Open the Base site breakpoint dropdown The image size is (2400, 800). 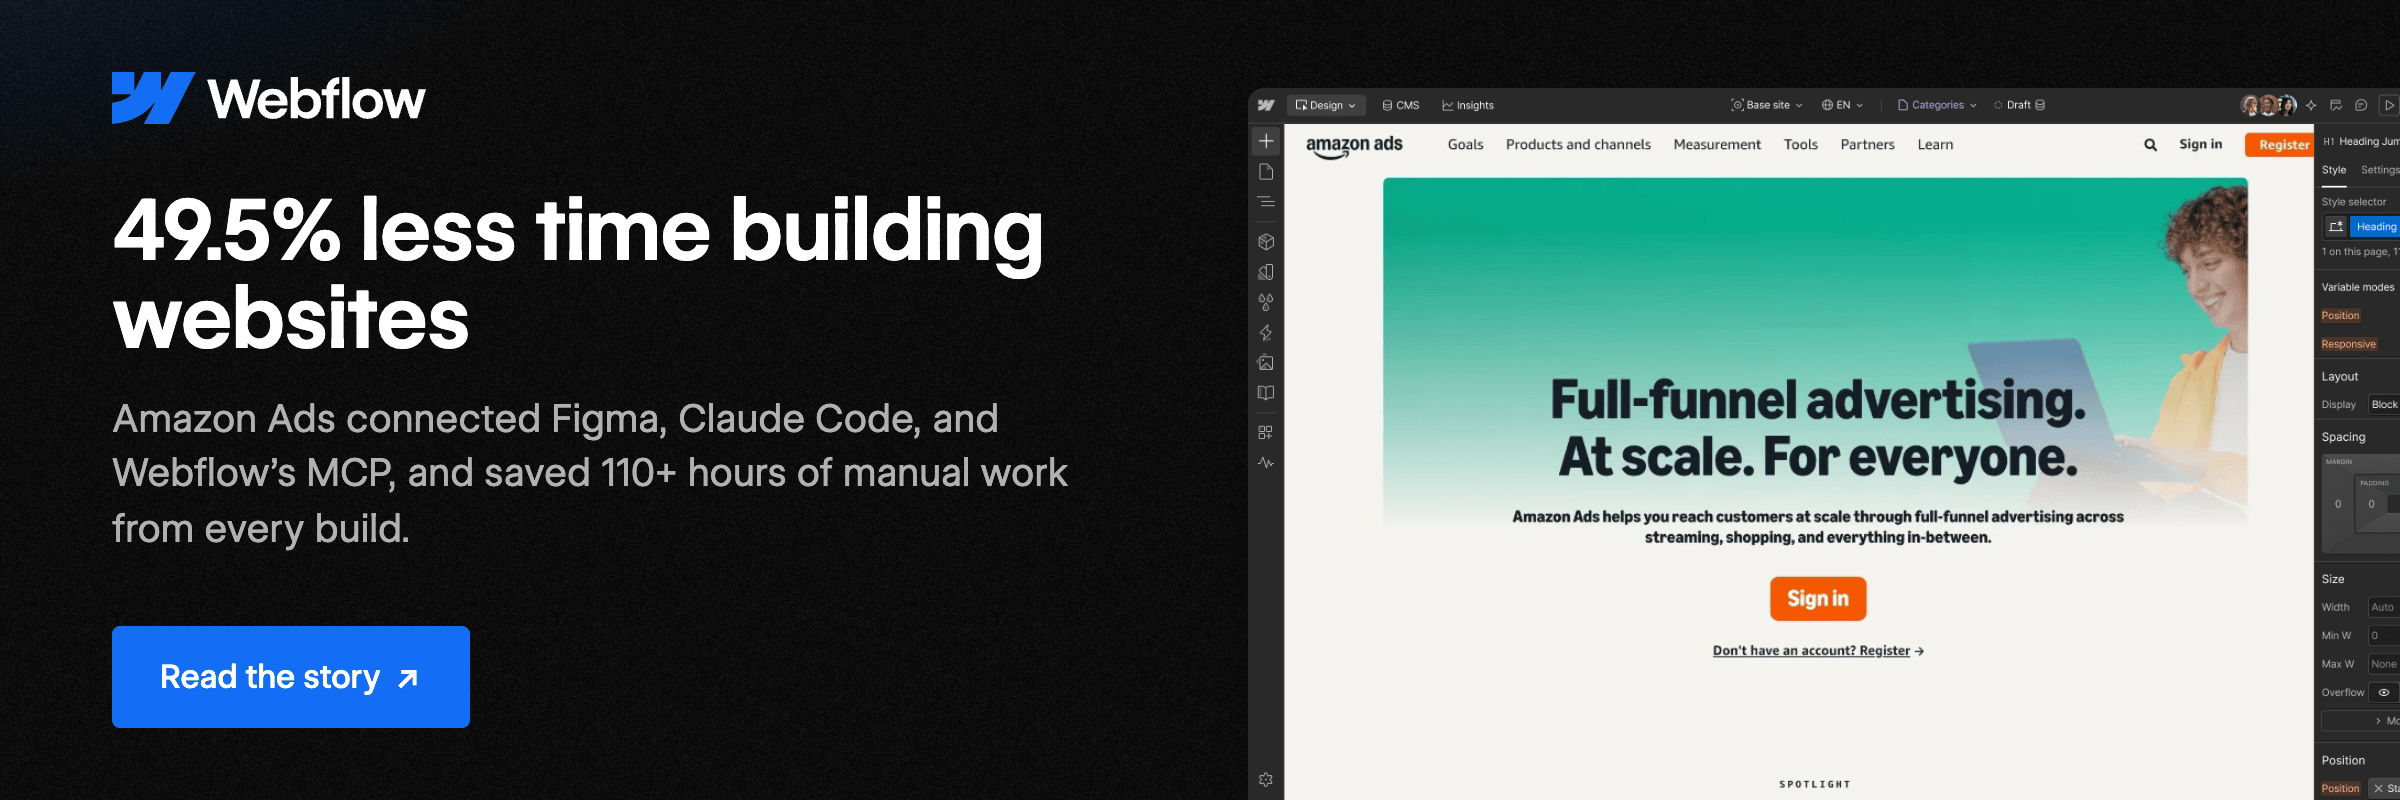click(x=1767, y=105)
